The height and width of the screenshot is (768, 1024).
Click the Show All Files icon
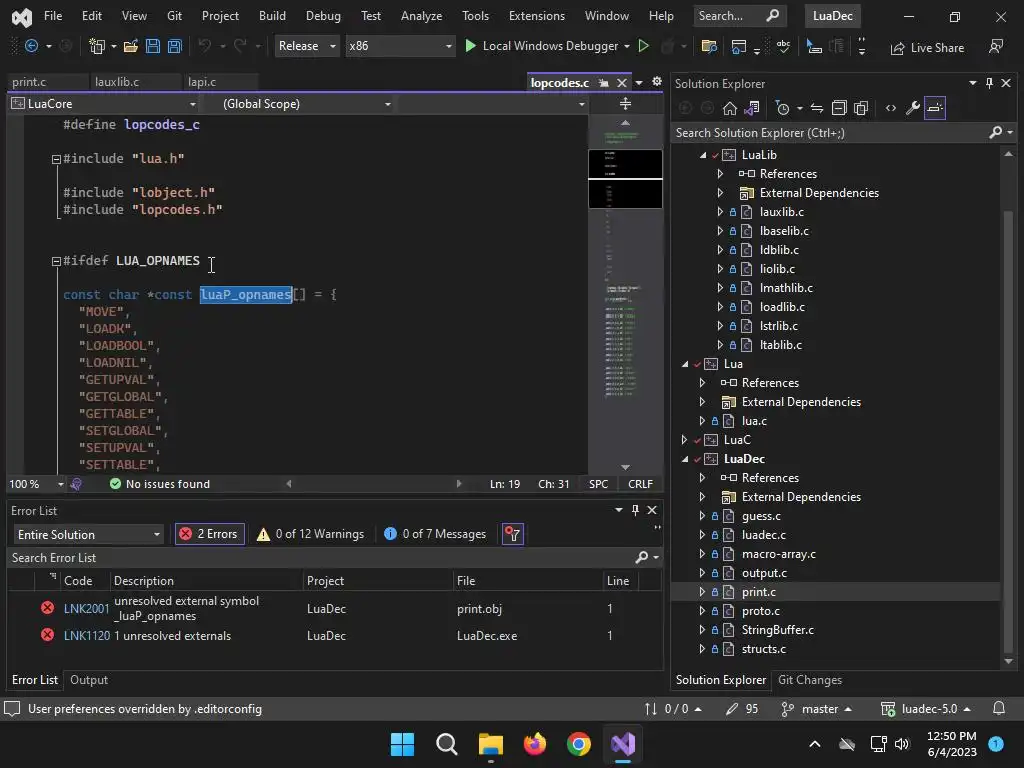pos(861,108)
